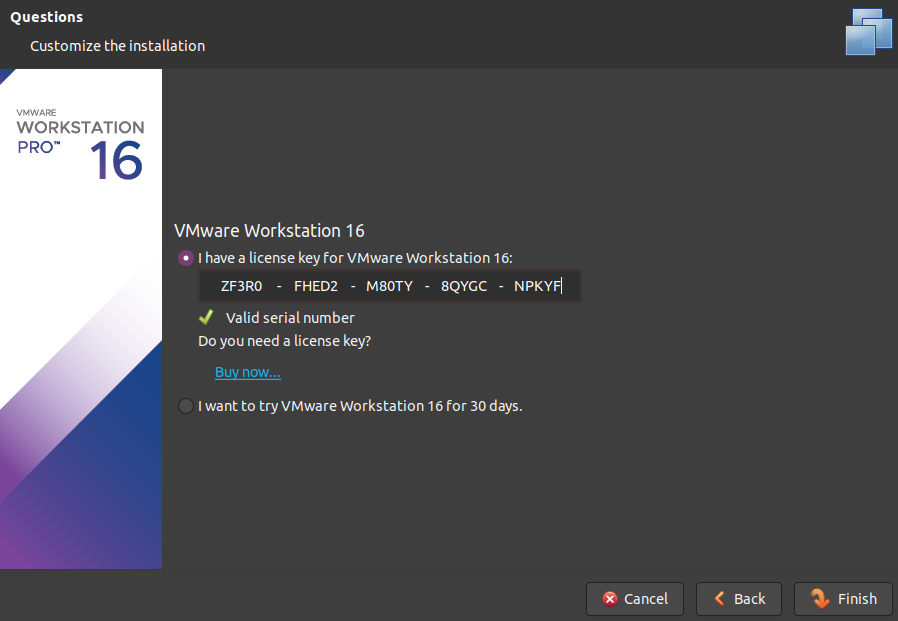Click the Cancel button
The image size is (898, 621).
(x=635, y=599)
